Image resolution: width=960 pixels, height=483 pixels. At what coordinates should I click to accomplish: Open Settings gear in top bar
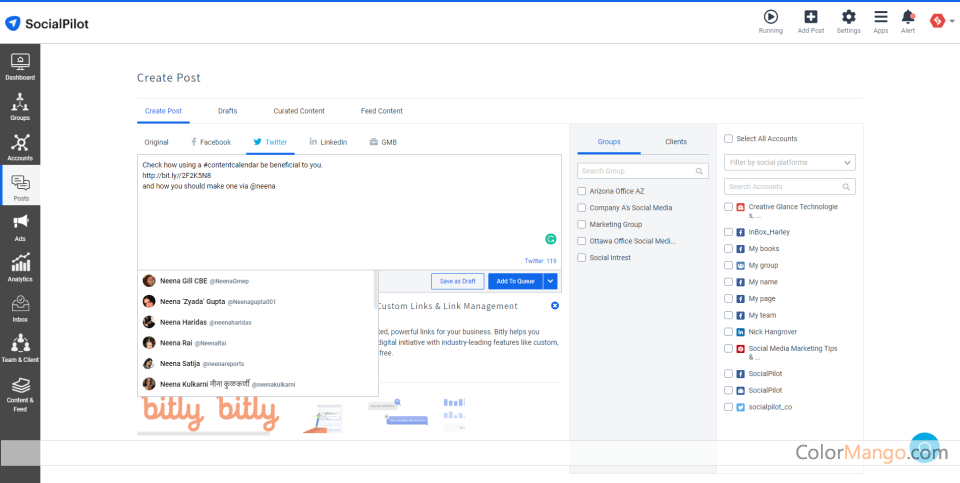tap(848, 21)
